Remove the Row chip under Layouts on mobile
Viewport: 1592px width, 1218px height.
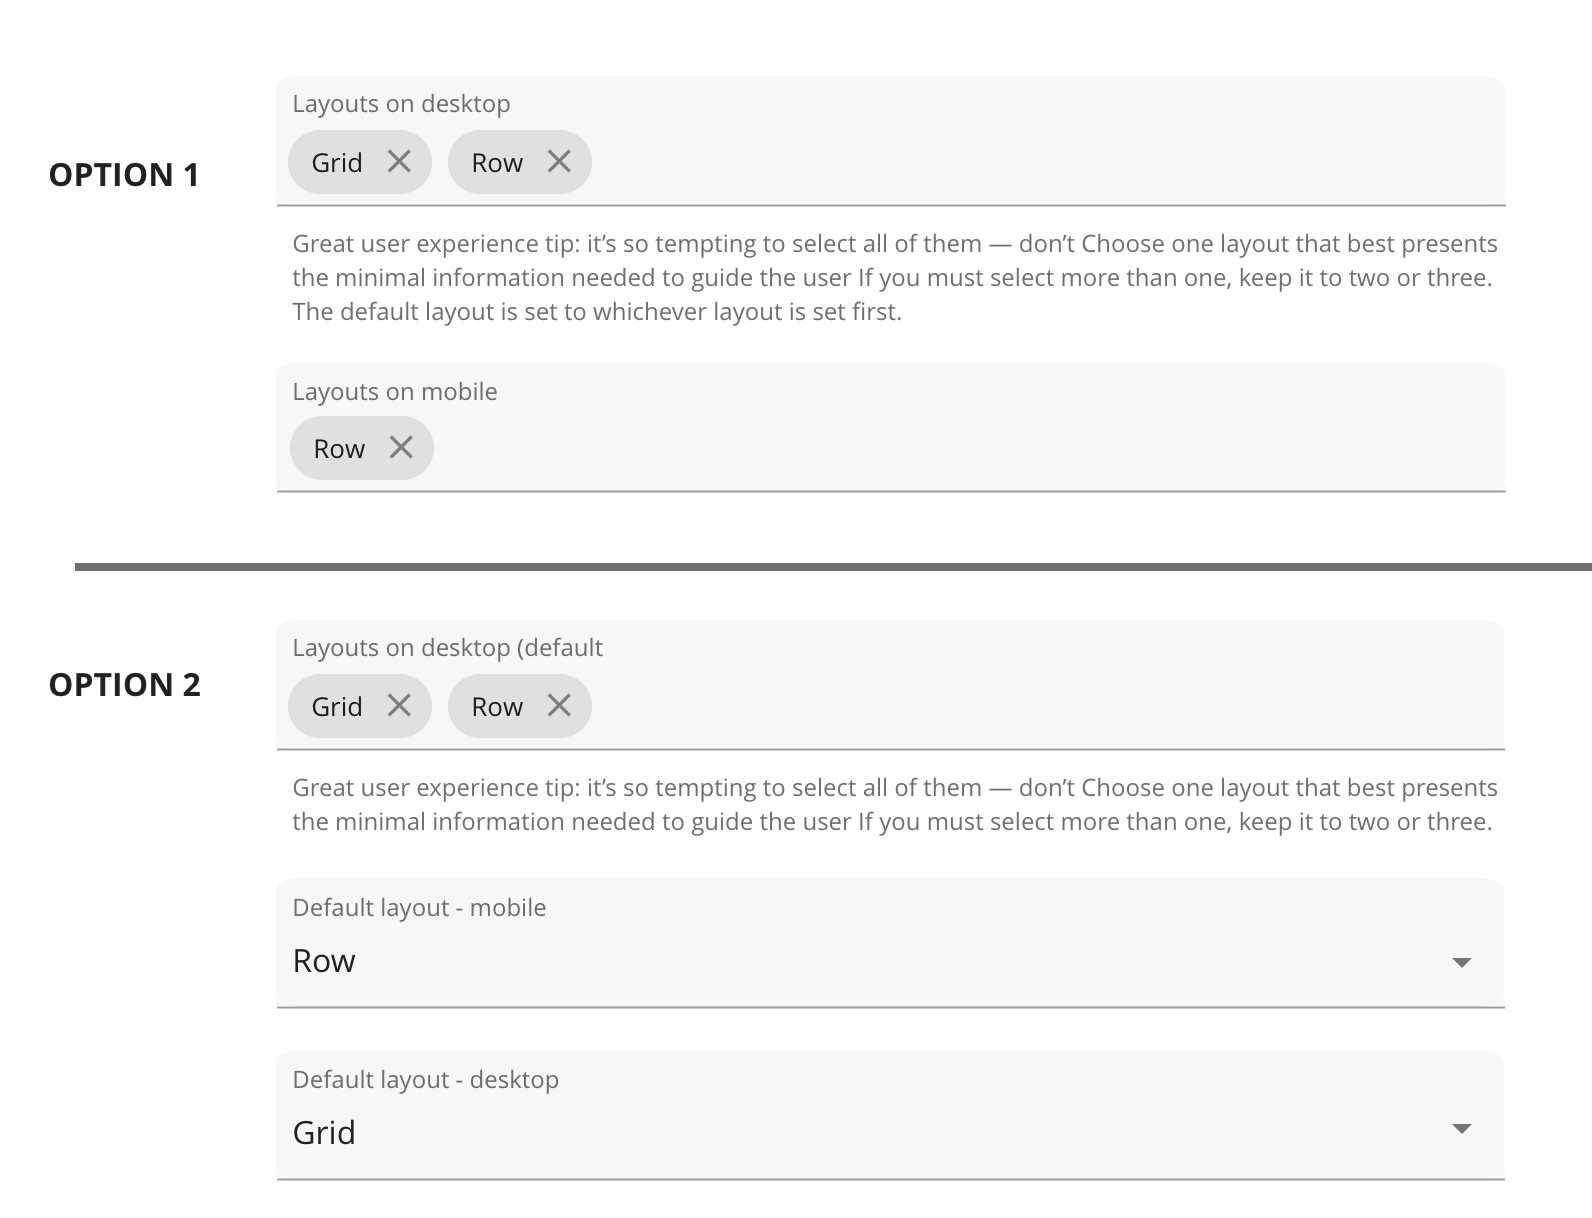point(401,447)
